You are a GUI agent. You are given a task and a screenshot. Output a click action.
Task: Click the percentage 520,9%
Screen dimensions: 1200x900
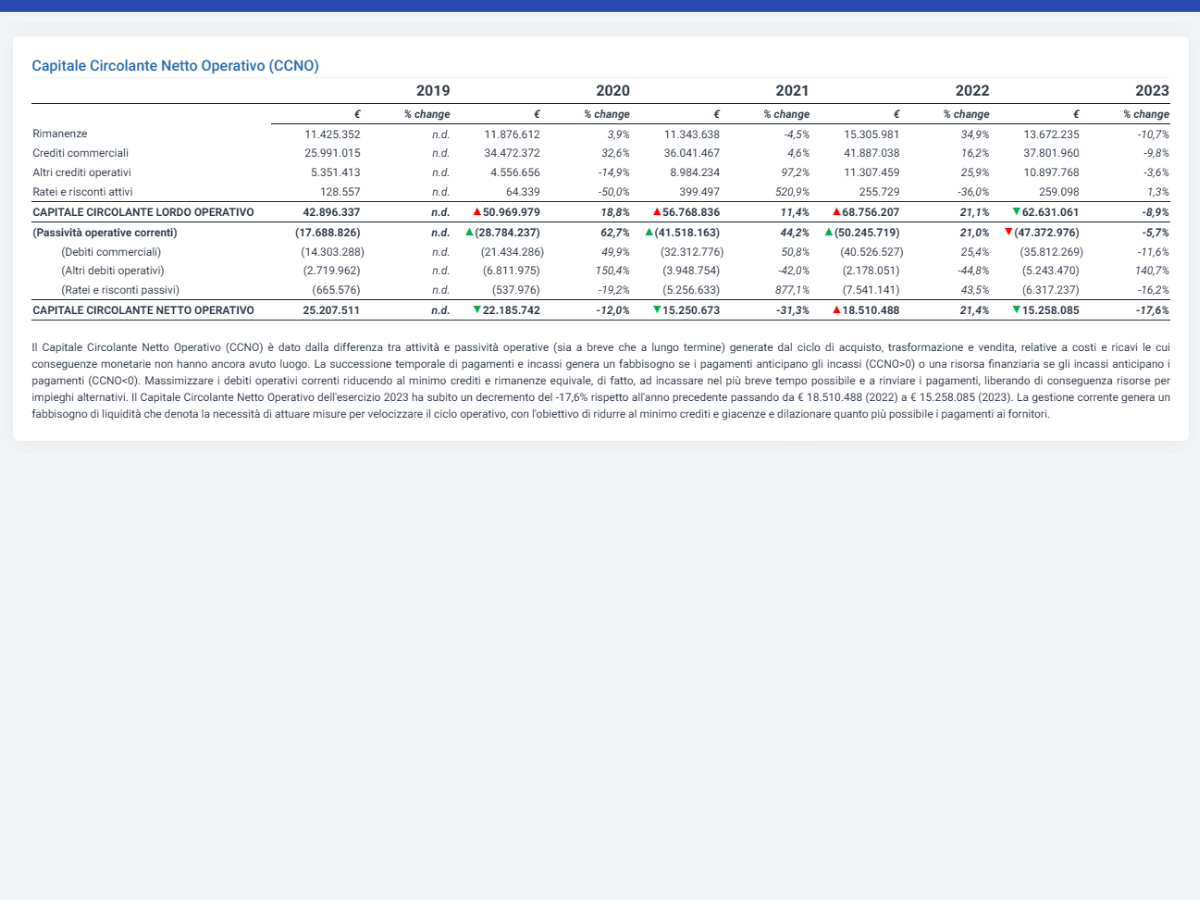pos(793,192)
